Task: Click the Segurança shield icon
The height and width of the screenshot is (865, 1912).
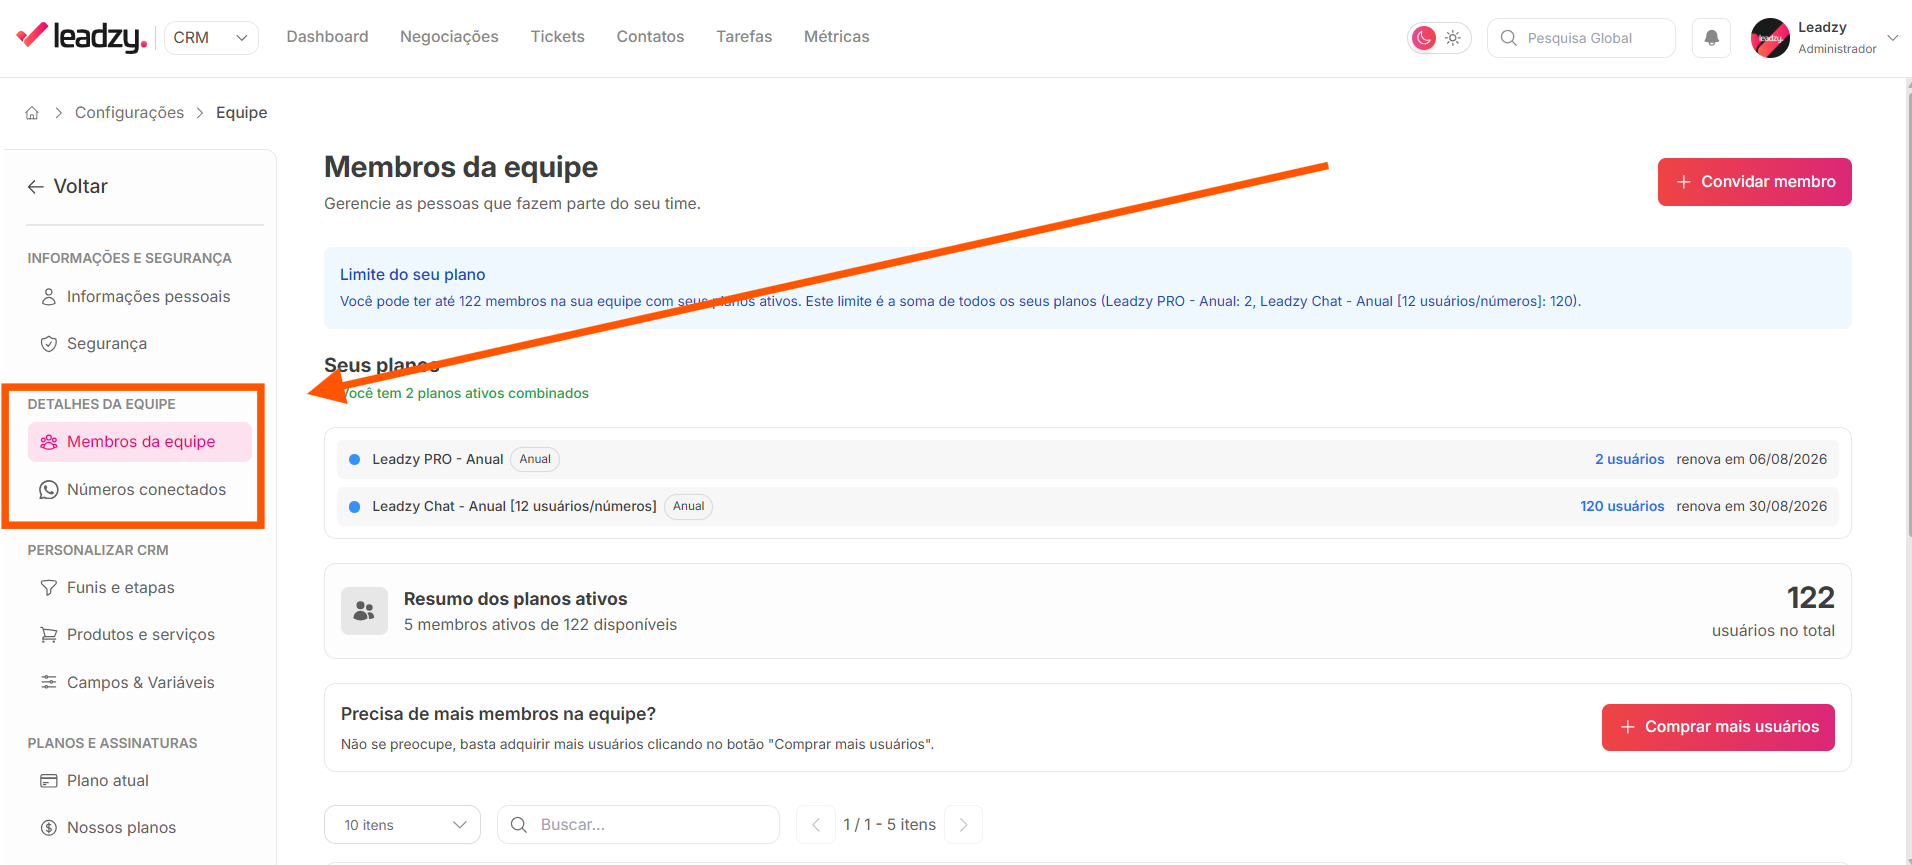Action: click(x=48, y=344)
